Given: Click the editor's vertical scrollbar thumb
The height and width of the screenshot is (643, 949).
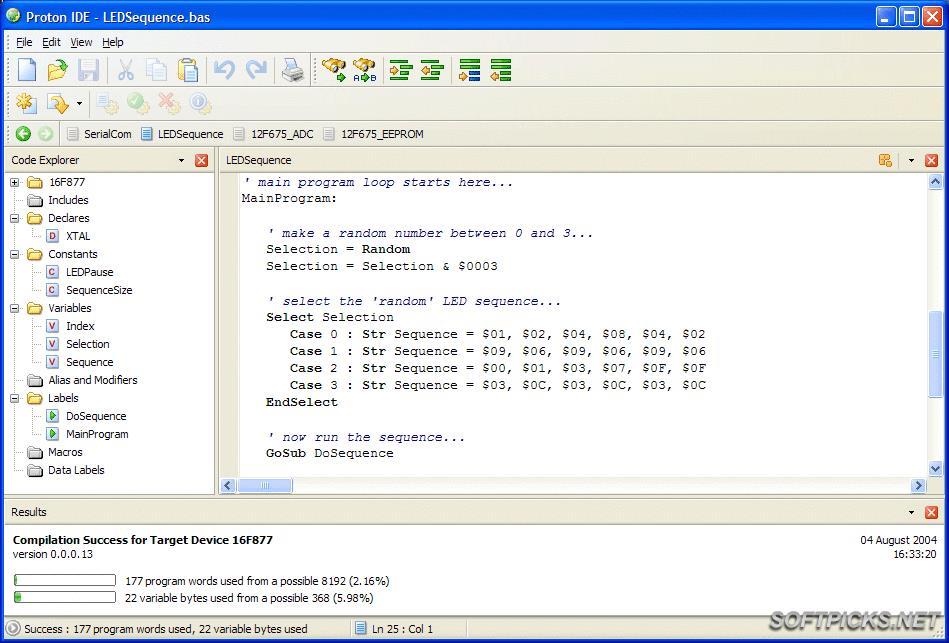Looking at the screenshot, I should coord(935,354).
